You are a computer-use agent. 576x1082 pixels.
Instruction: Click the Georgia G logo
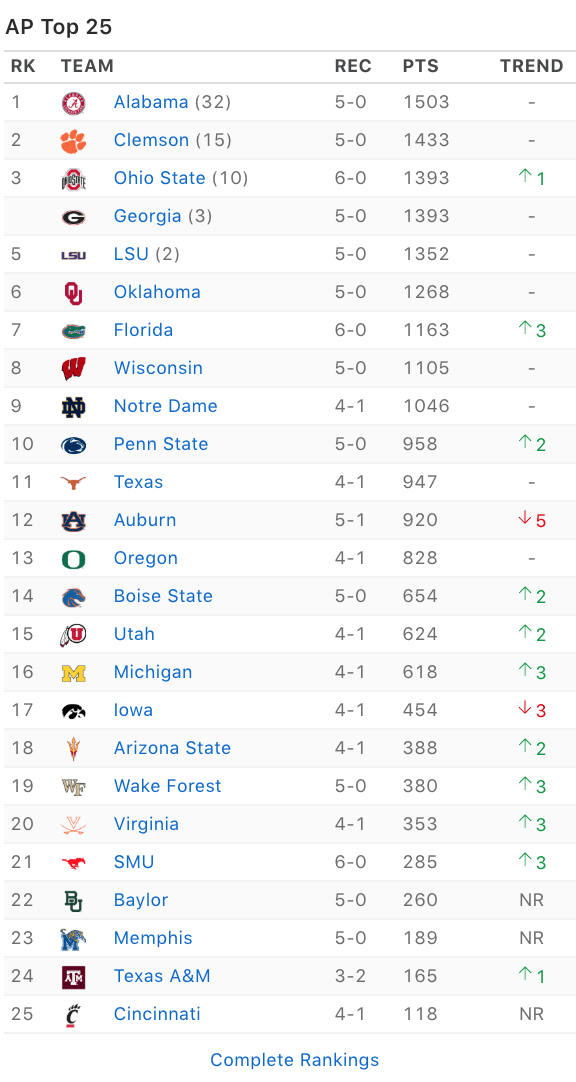73,216
